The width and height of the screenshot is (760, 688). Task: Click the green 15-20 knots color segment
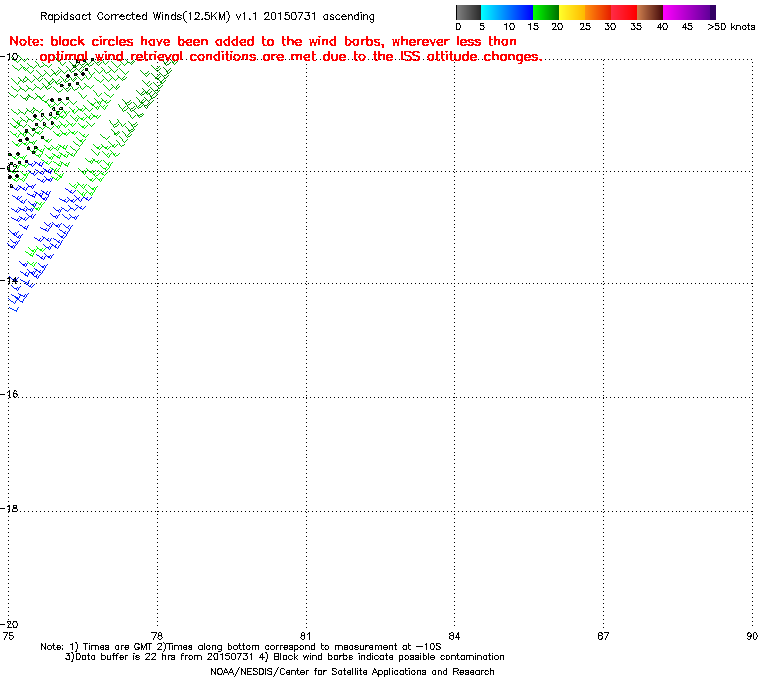tap(546, 12)
